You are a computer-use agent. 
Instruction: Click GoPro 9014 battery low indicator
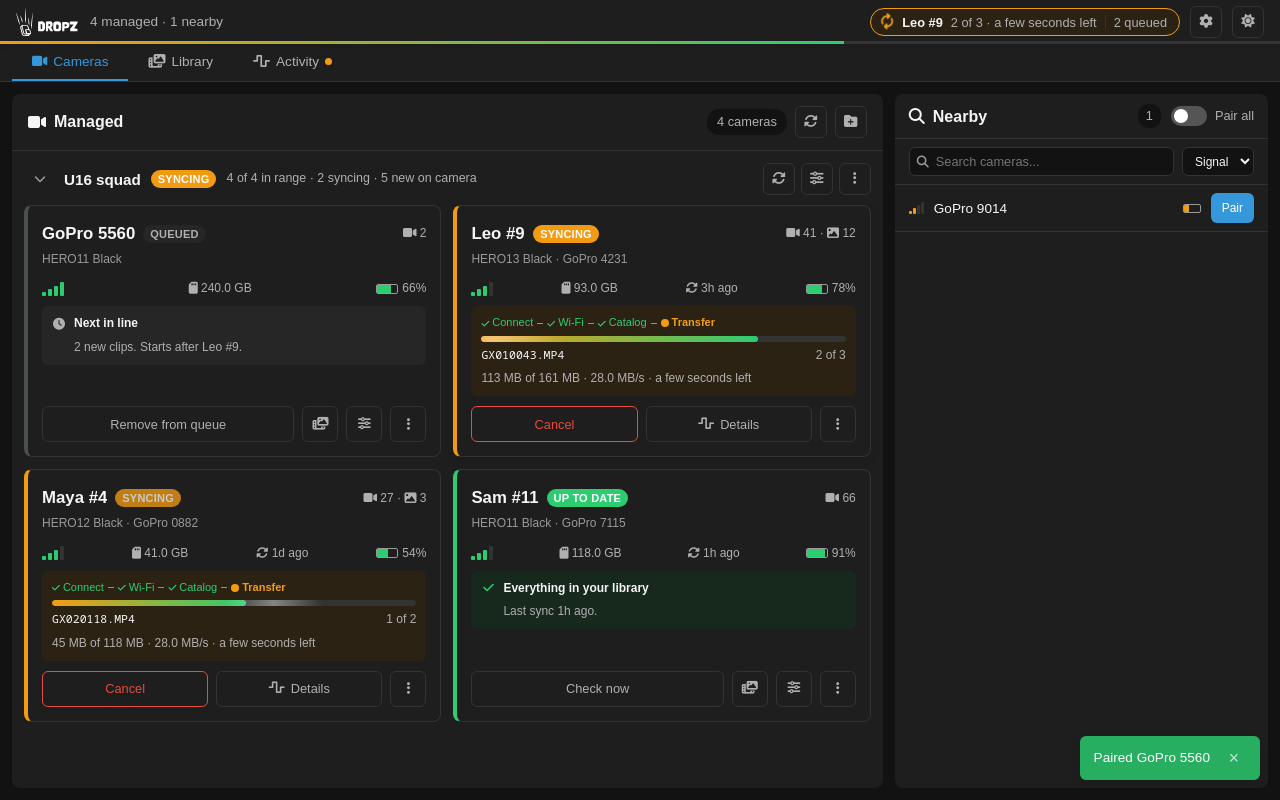point(1192,208)
